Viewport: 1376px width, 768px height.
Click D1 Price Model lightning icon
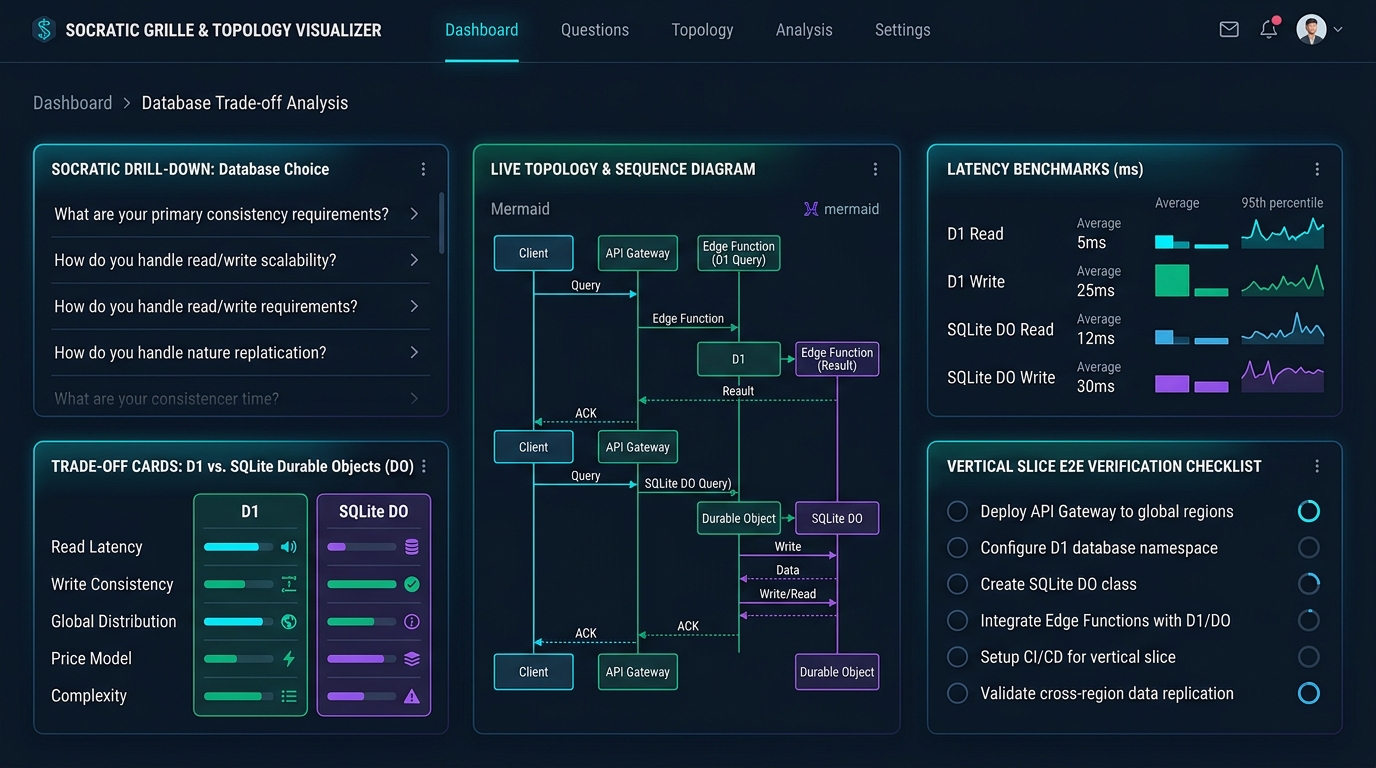tap(289, 658)
